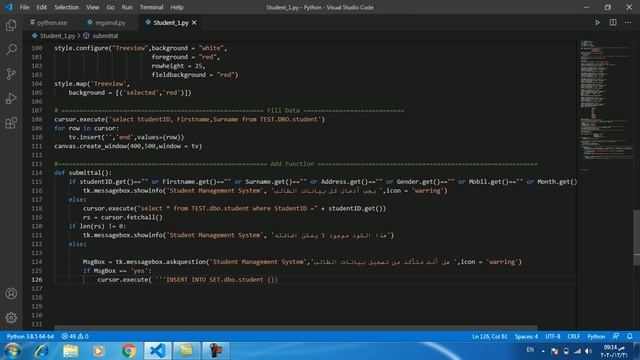Open the media player taskbar icon
This screenshot has height=360, width=640.
coord(98,351)
